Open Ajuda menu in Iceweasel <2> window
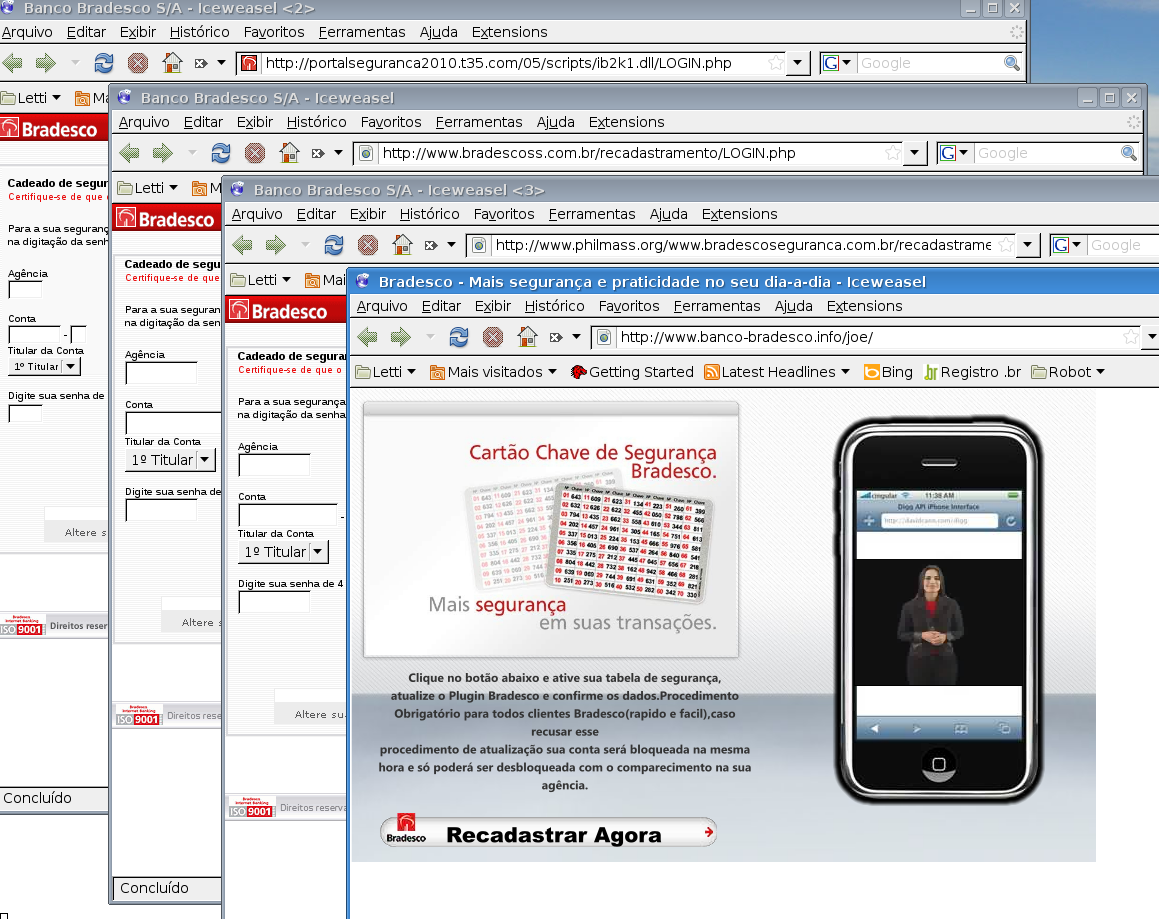 tap(439, 32)
